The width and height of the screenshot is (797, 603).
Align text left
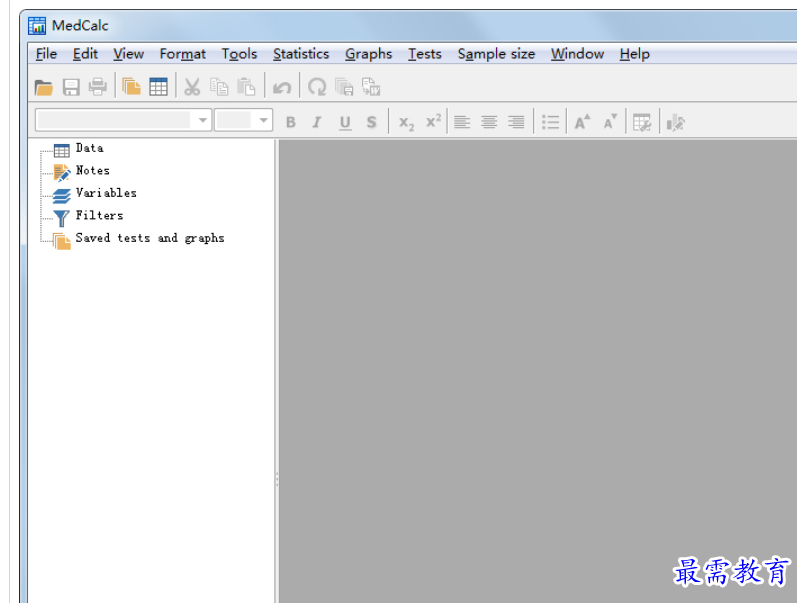tap(462, 123)
